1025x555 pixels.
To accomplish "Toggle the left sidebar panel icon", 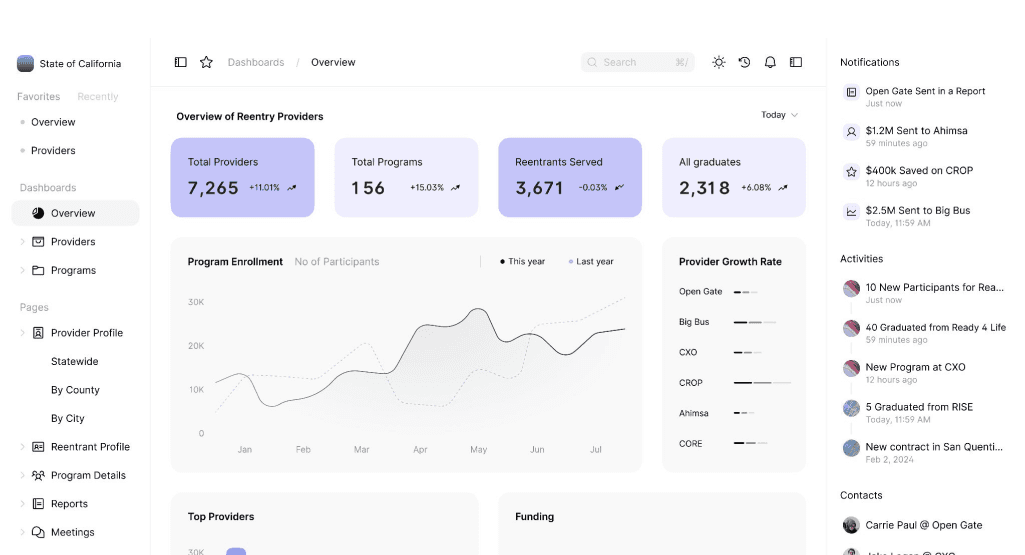I will point(180,62).
